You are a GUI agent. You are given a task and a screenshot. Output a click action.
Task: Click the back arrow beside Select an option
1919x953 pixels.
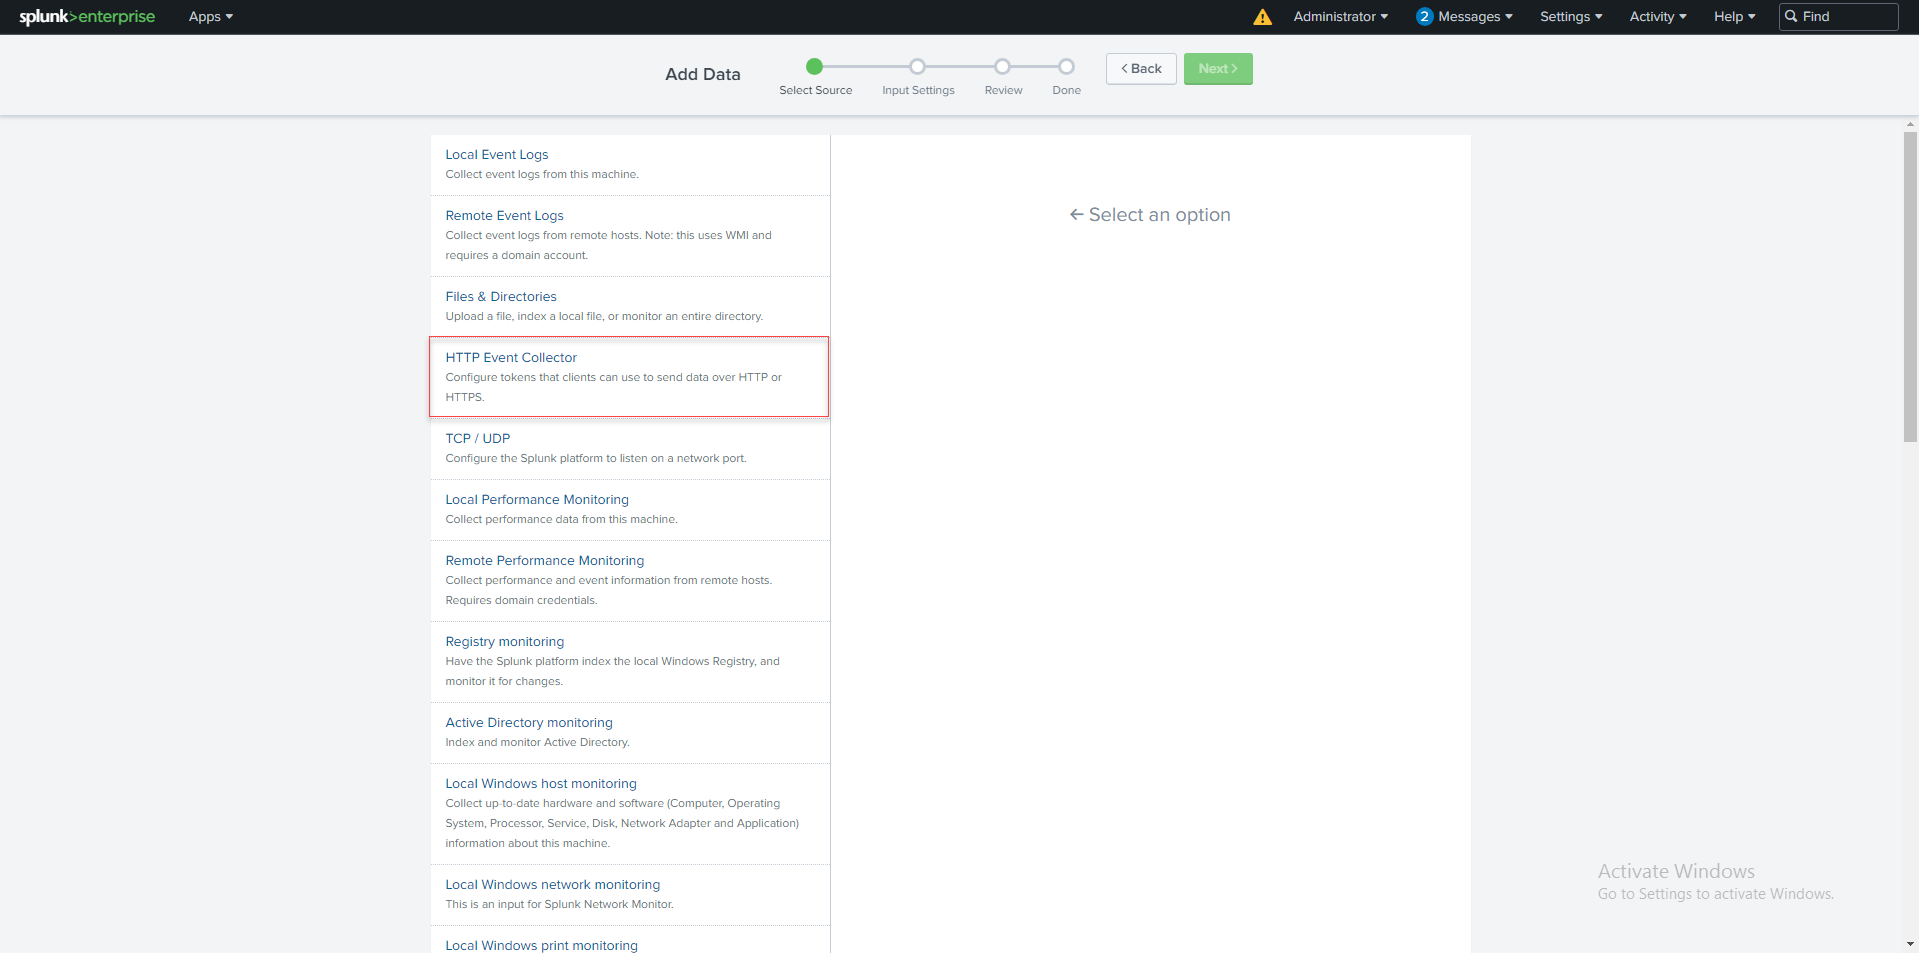(x=1075, y=214)
